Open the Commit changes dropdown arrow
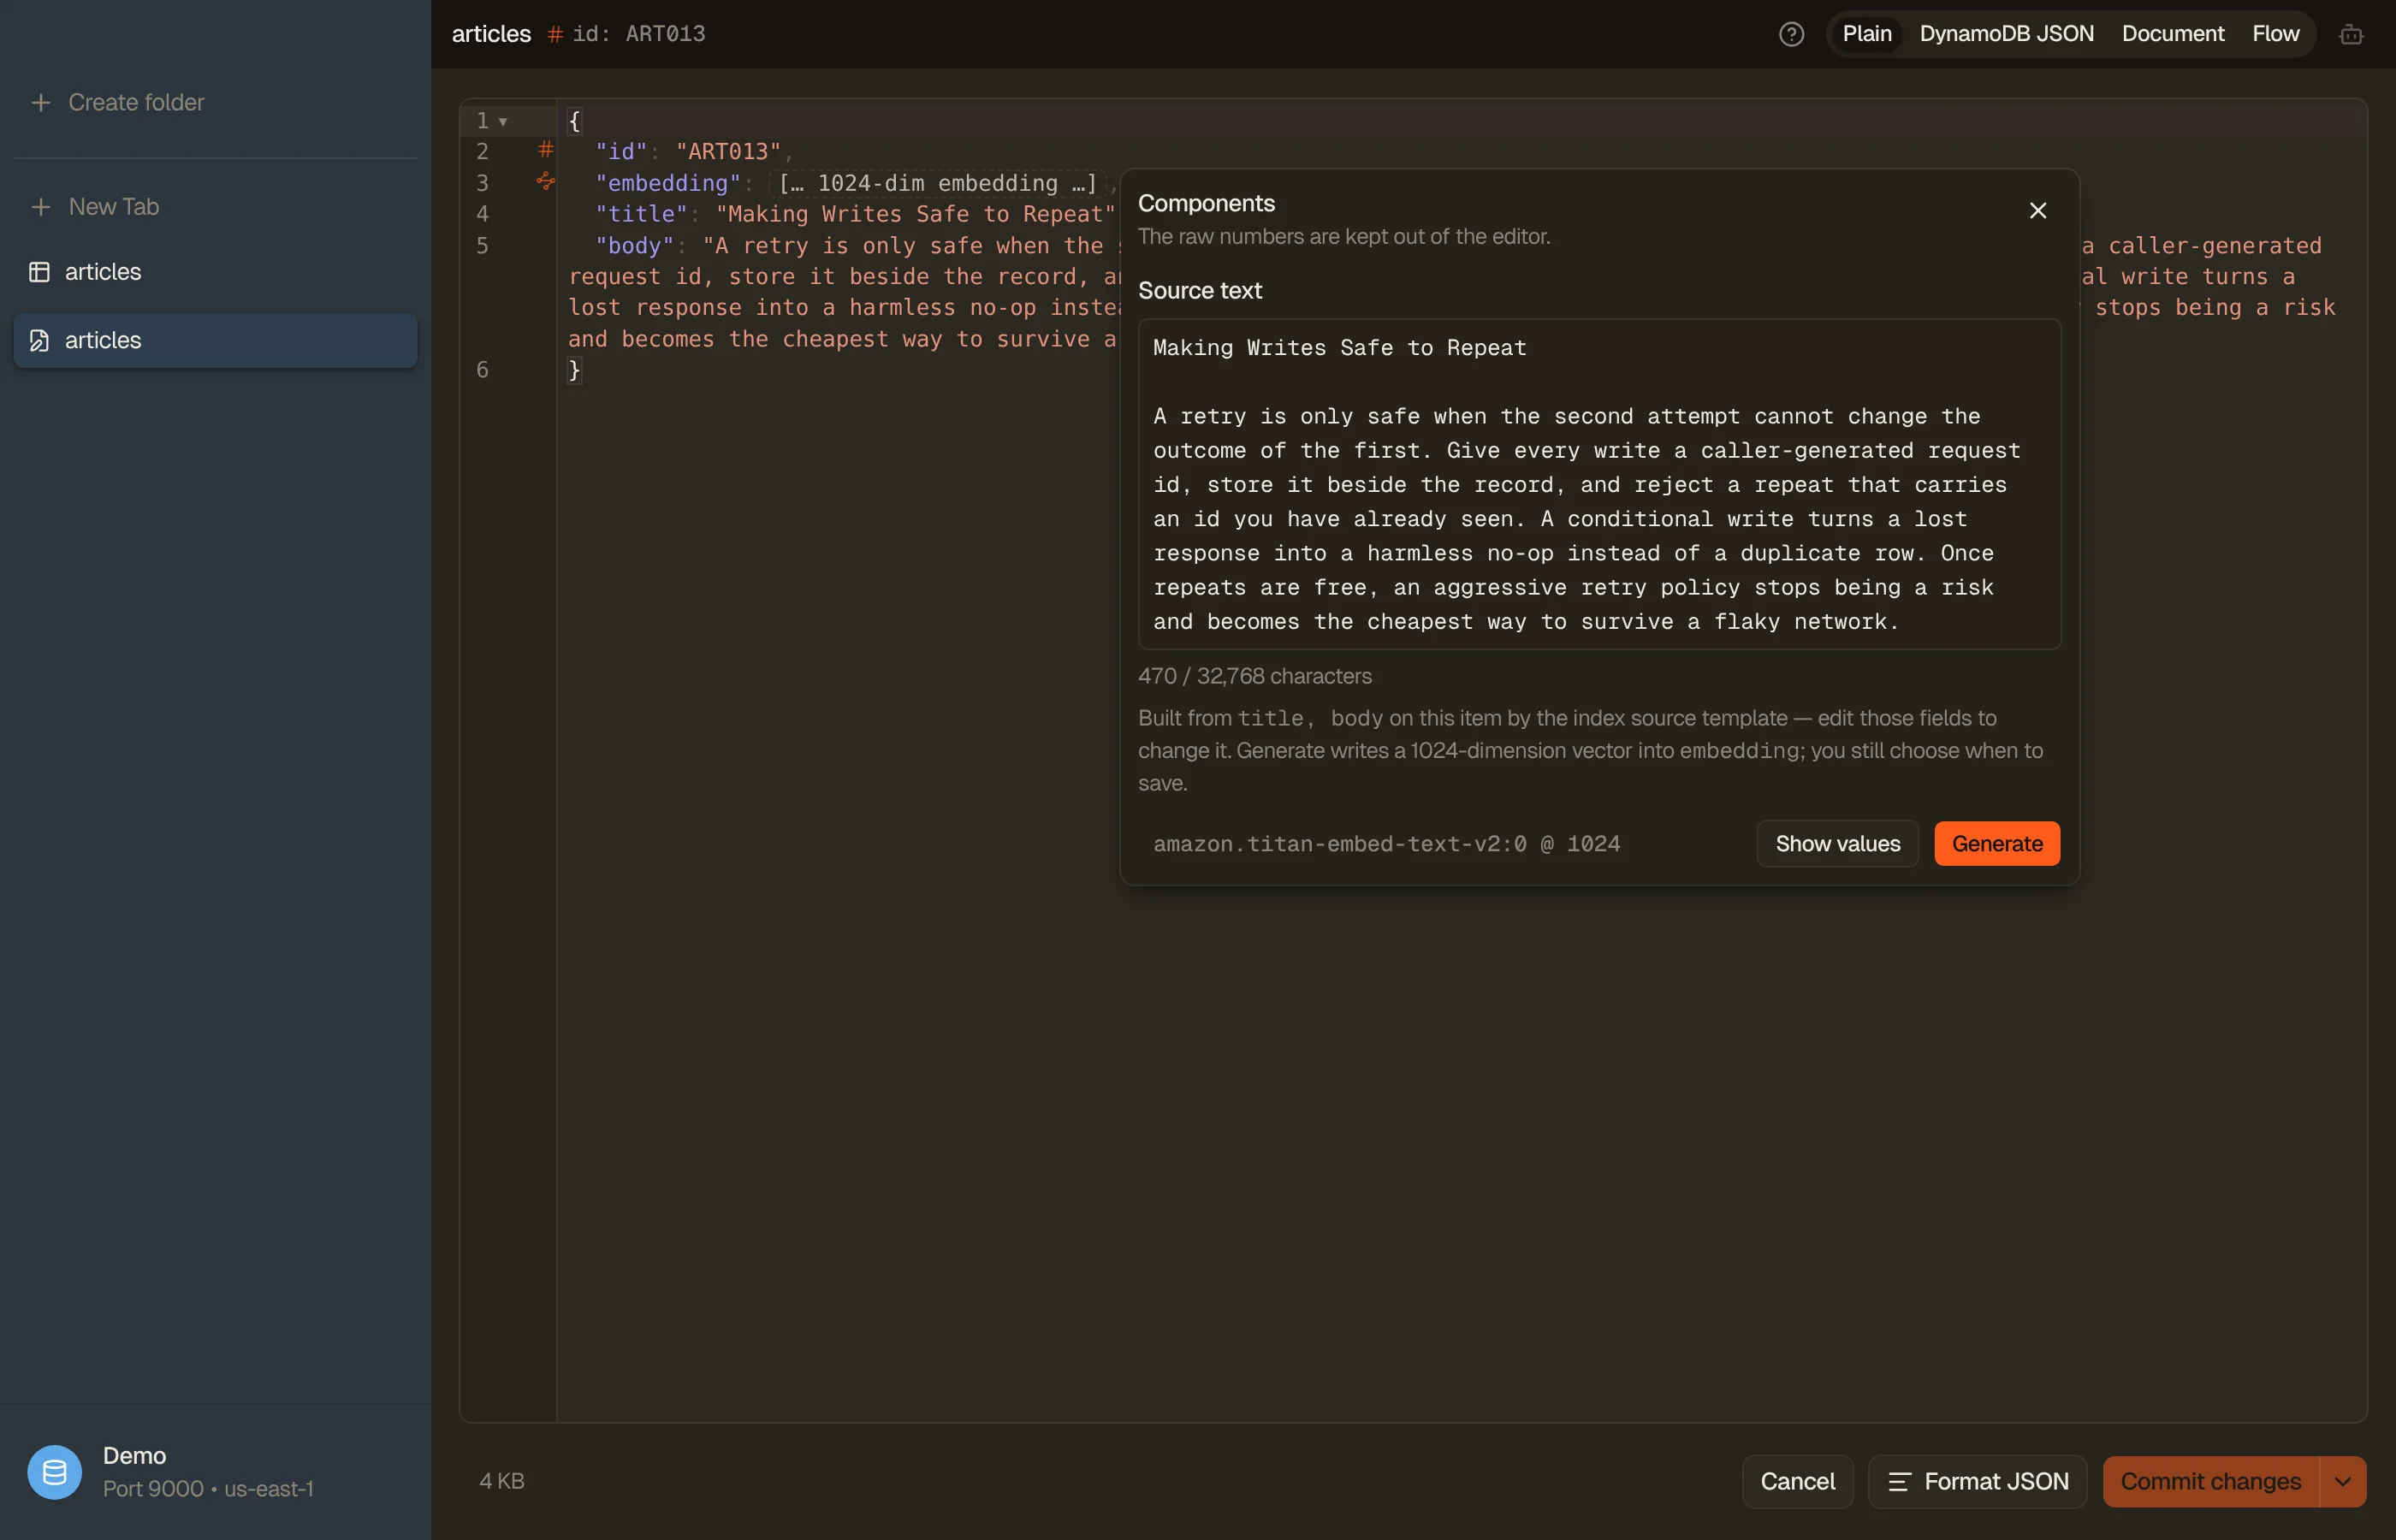Screen dimensions: 2396x1540 (x=2342, y=1481)
